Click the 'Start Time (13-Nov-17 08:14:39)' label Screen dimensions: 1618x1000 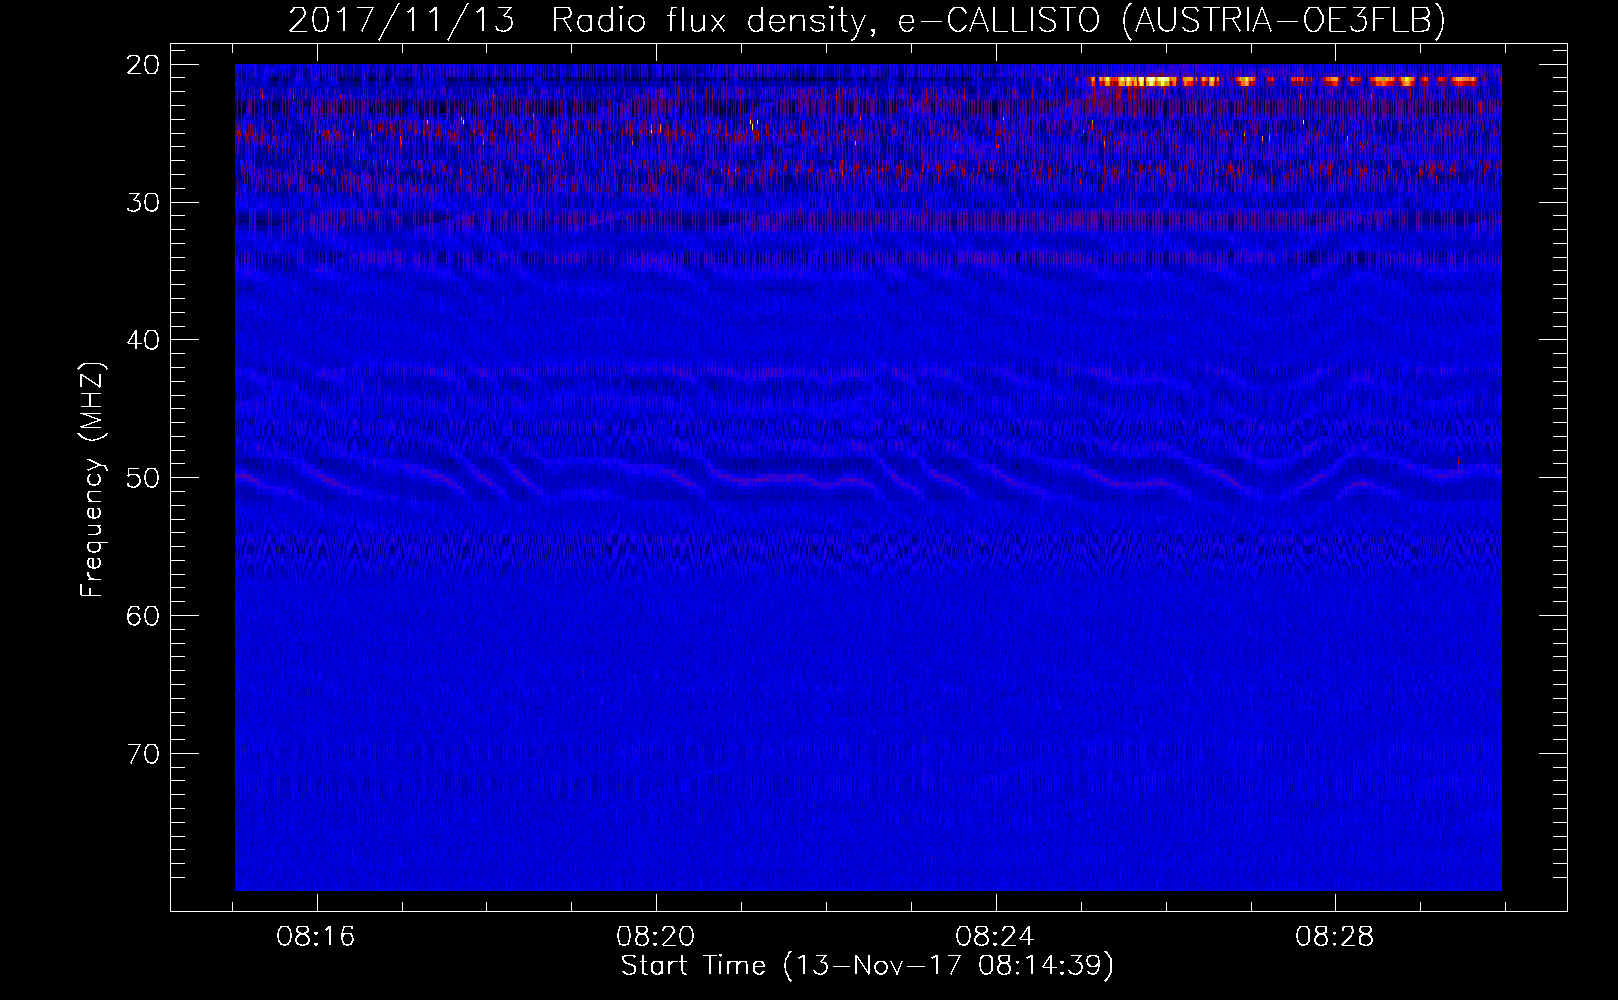[867, 966]
